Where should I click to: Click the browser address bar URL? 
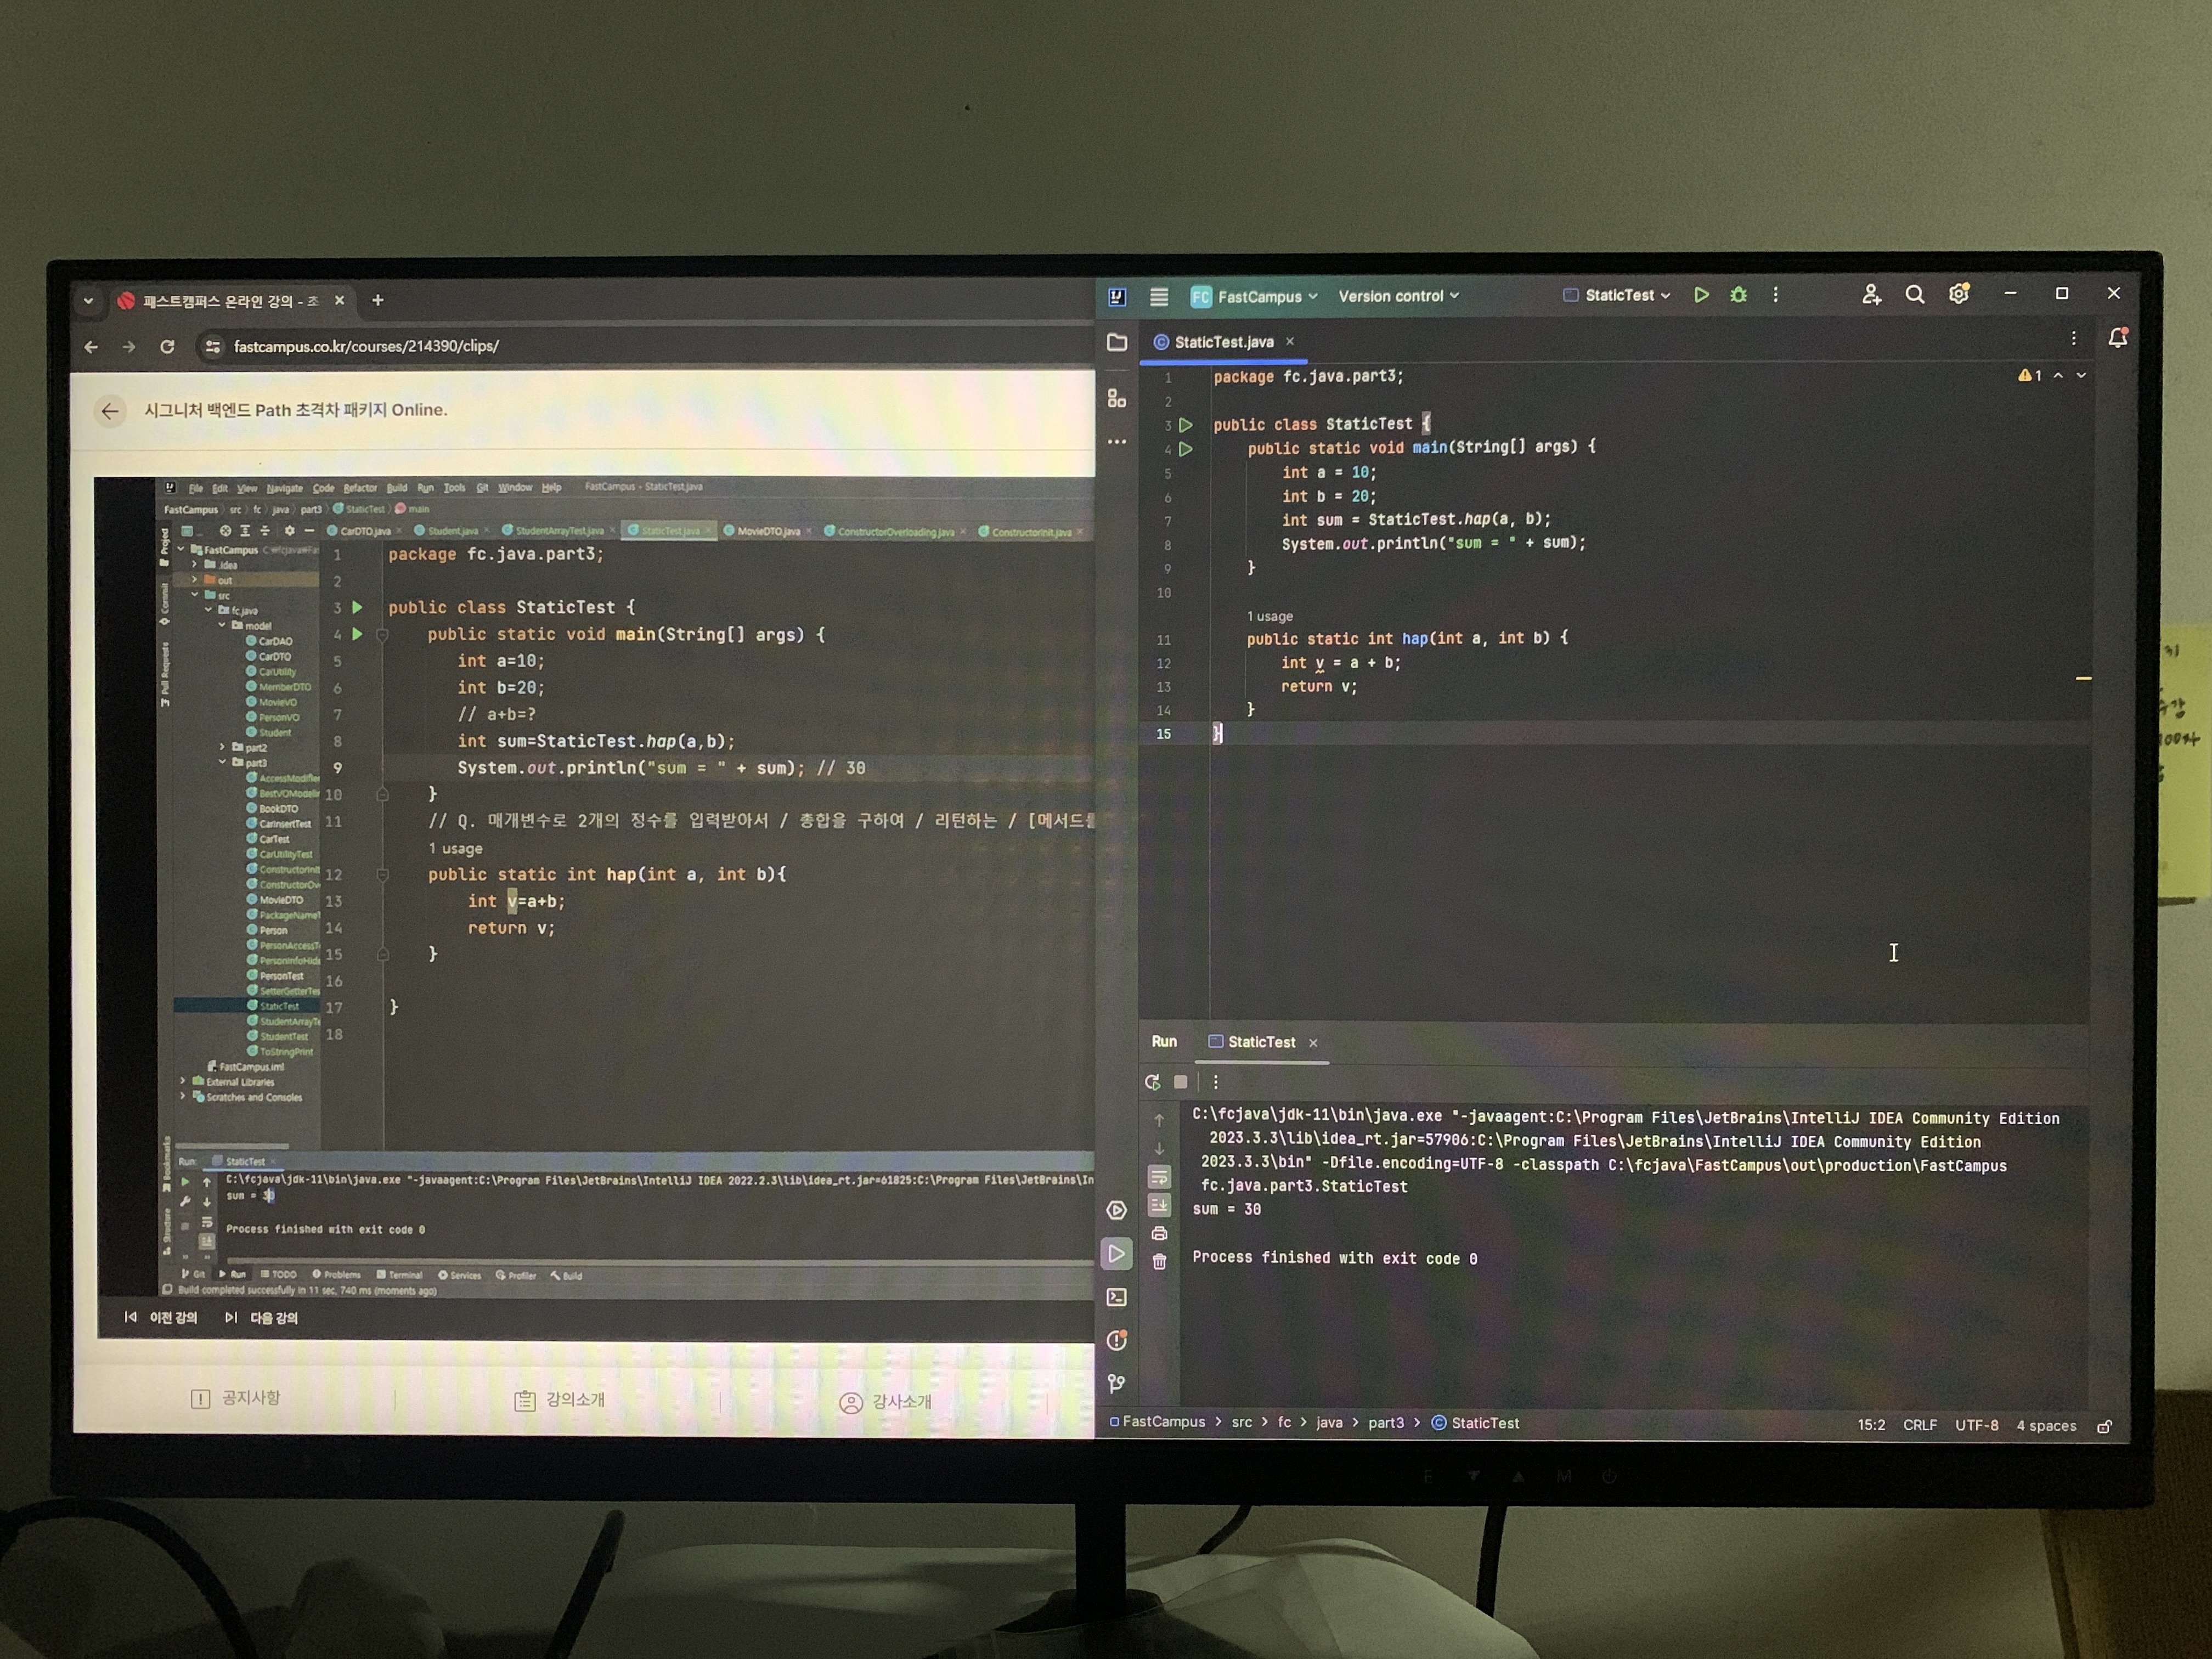366,346
